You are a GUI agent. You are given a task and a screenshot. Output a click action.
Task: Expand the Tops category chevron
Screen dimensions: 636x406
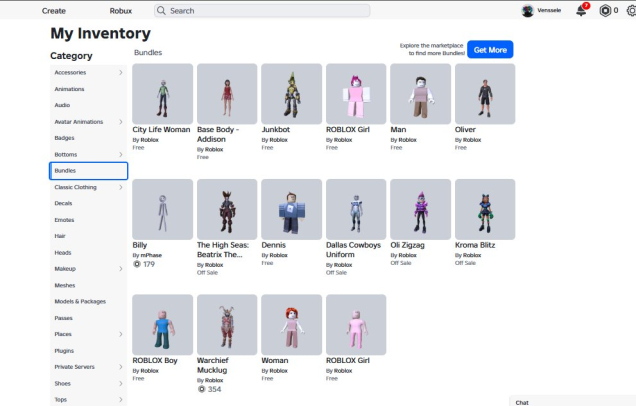tap(121, 400)
